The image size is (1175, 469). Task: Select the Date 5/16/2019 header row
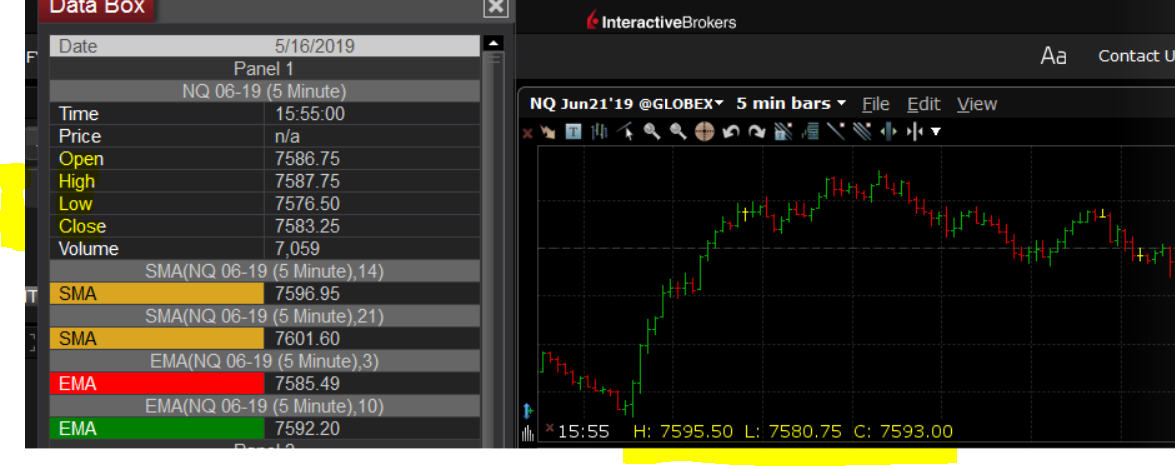(265, 46)
